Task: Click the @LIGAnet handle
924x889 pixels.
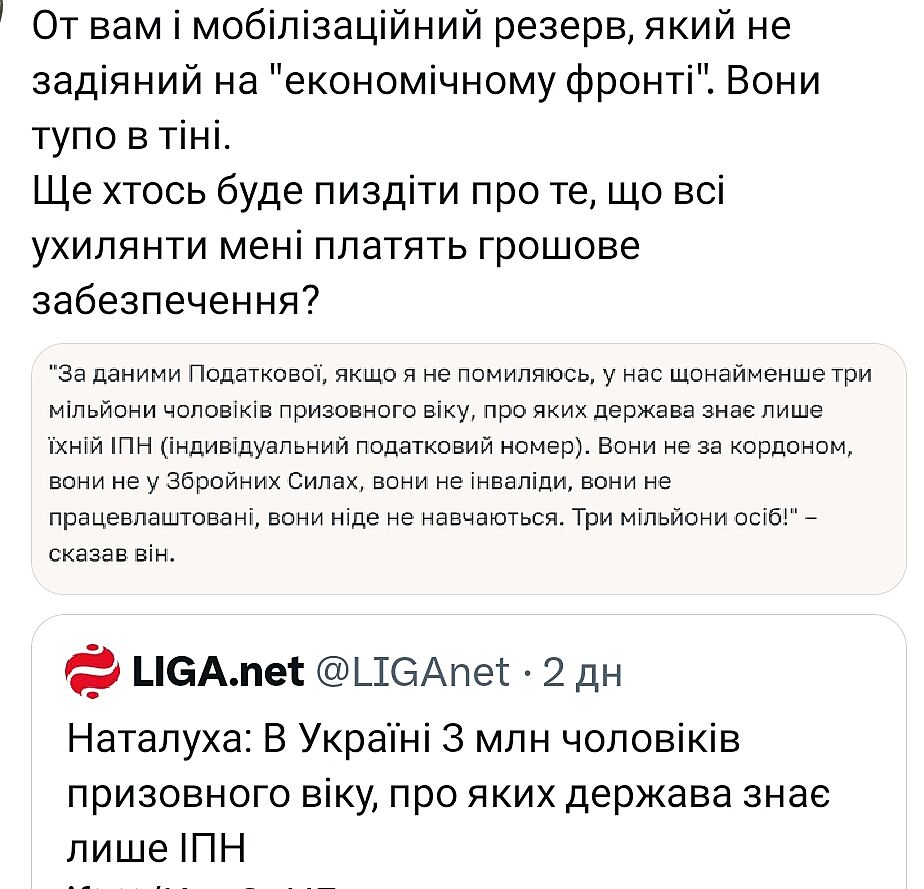Action: pyautogui.click(x=412, y=672)
